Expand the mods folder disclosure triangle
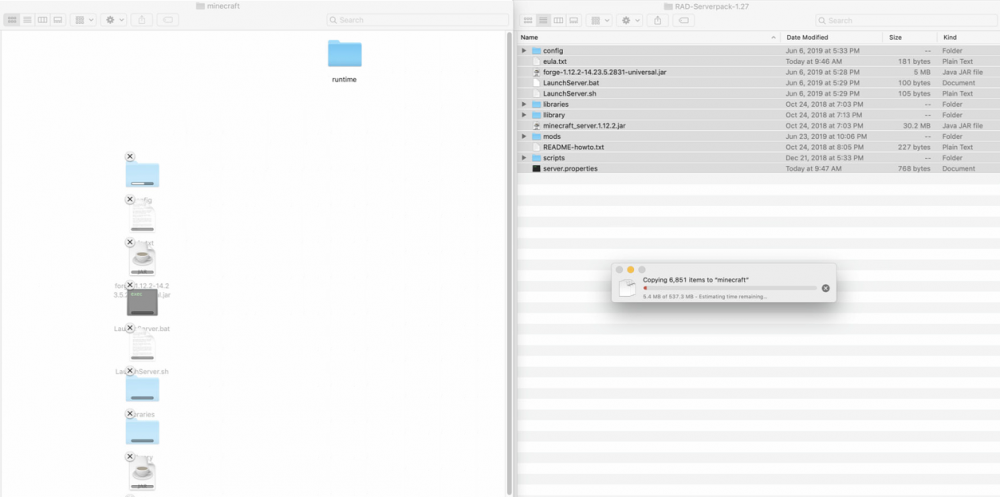 click(x=524, y=137)
